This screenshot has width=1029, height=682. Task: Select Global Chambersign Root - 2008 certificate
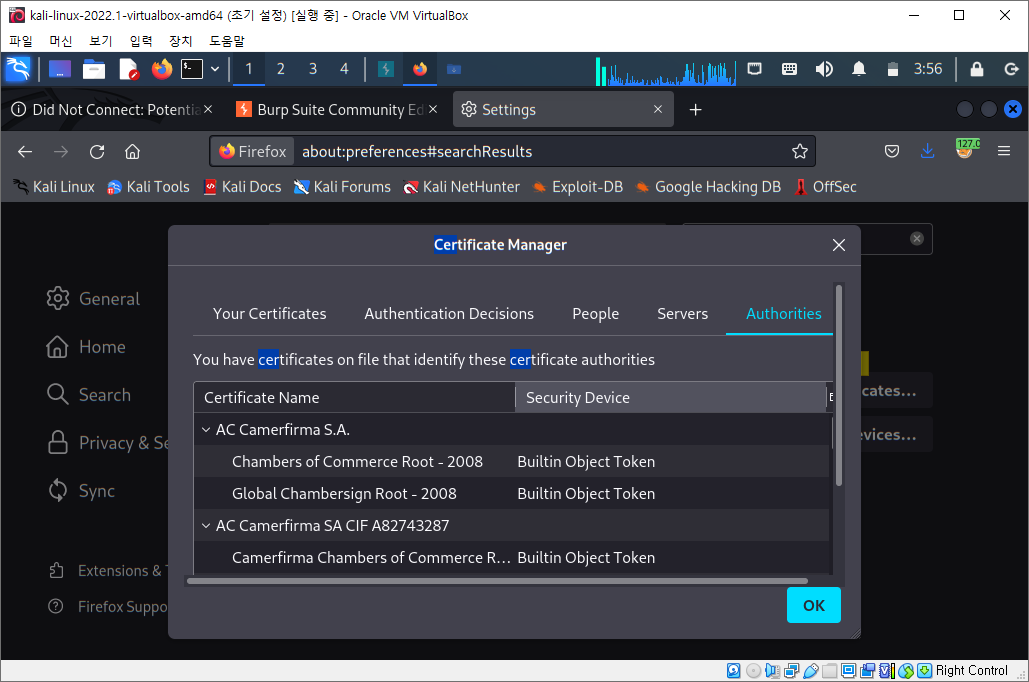pyautogui.click(x=511, y=494)
